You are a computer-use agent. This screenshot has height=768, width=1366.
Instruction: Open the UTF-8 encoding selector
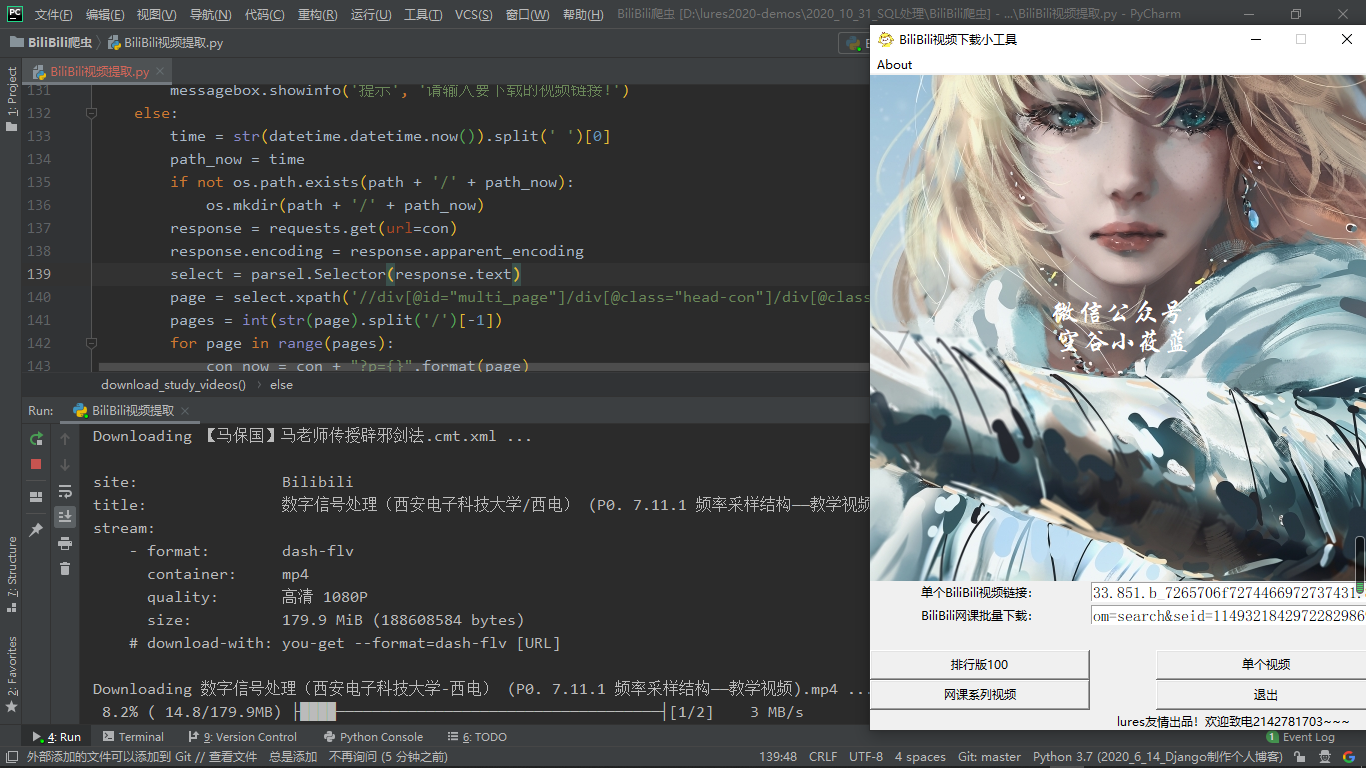pos(866,757)
